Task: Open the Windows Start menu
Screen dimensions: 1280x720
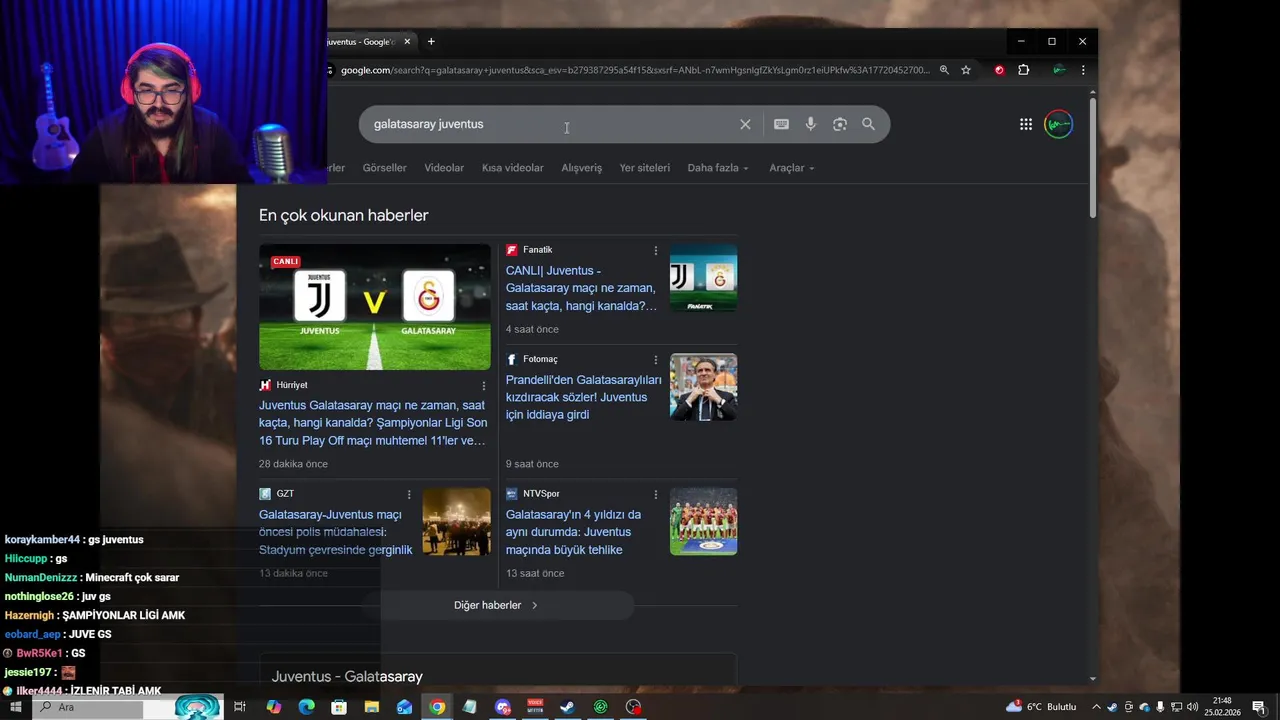Action: tap(15, 707)
